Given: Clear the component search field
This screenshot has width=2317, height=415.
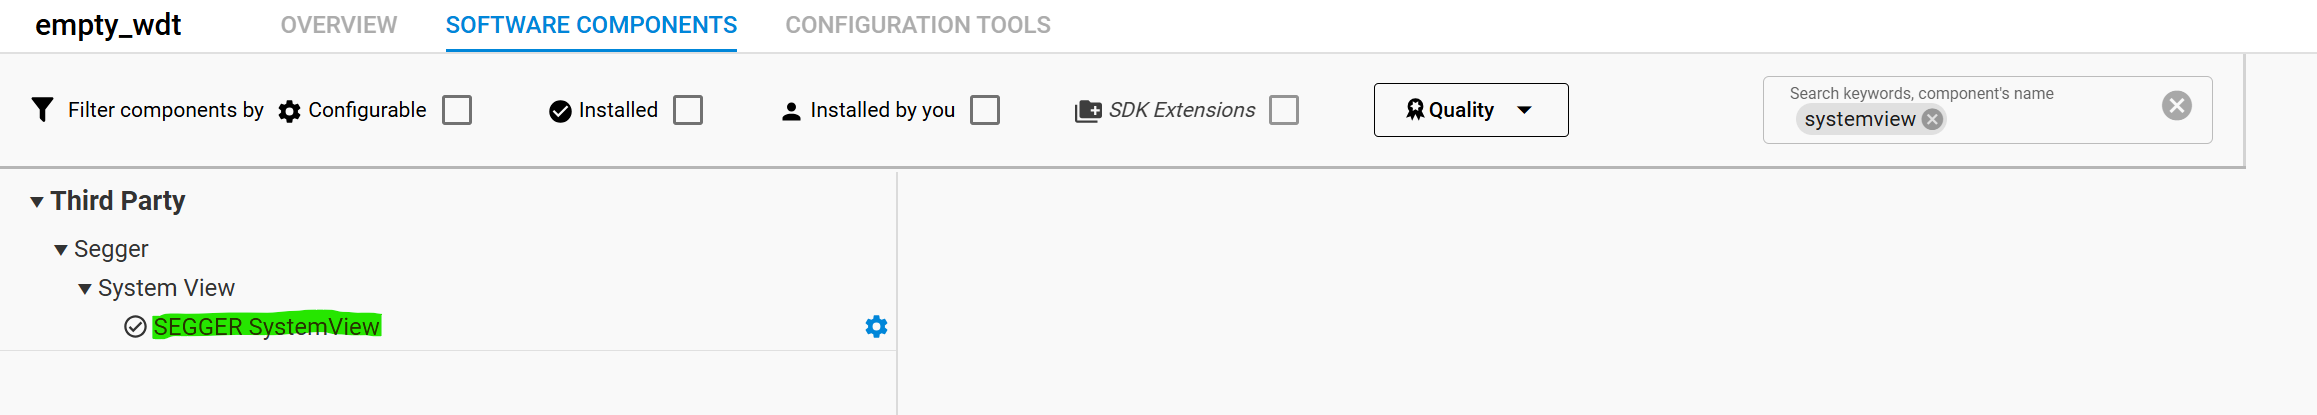Looking at the screenshot, I should coord(2176,106).
